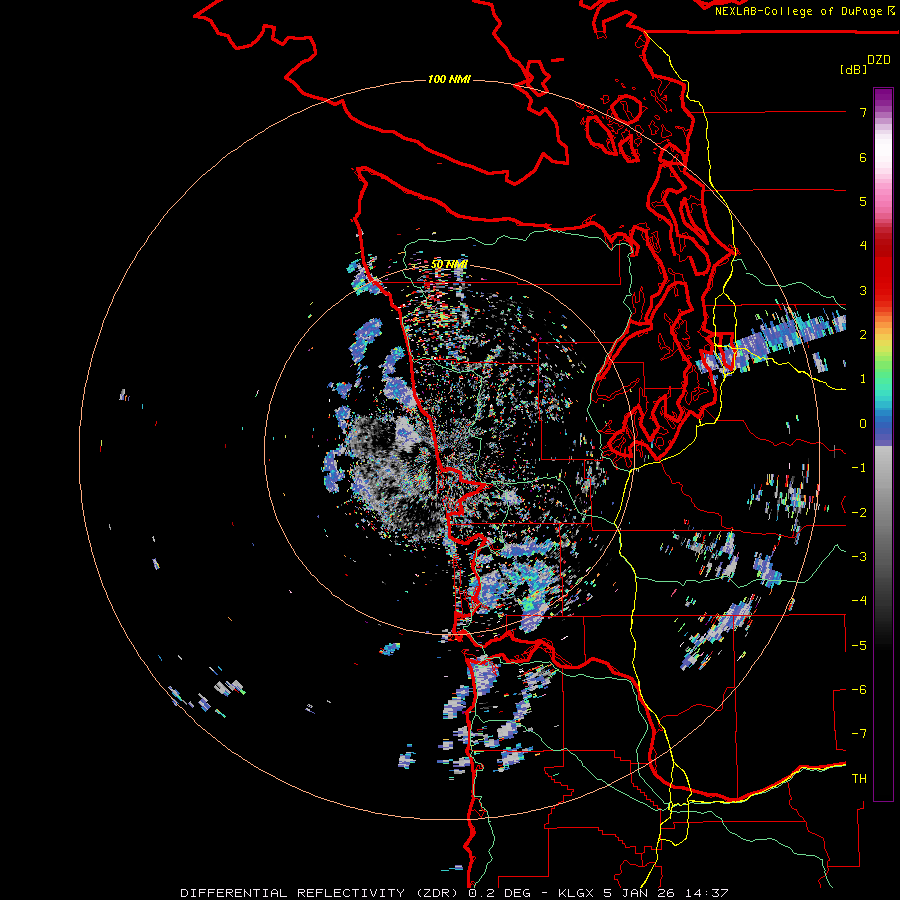Click the 2 value on the dB scale
The image size is (900, 900).
(x=863, y=335)
